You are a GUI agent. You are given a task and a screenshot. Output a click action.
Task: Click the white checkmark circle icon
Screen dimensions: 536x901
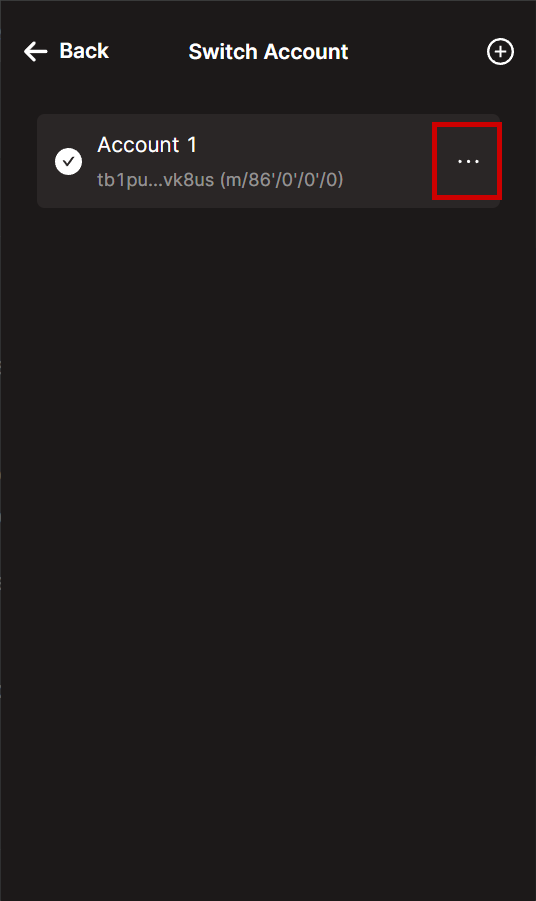(x=68, y=161)
